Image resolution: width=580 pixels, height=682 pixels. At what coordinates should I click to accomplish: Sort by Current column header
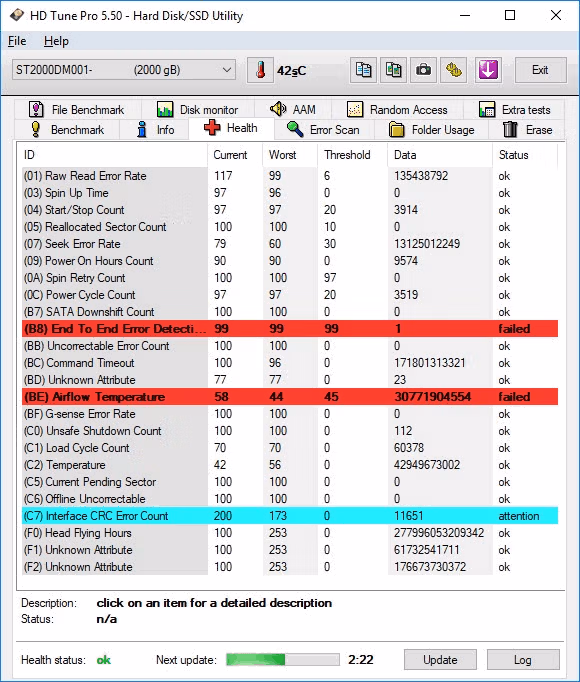[235, 155]
